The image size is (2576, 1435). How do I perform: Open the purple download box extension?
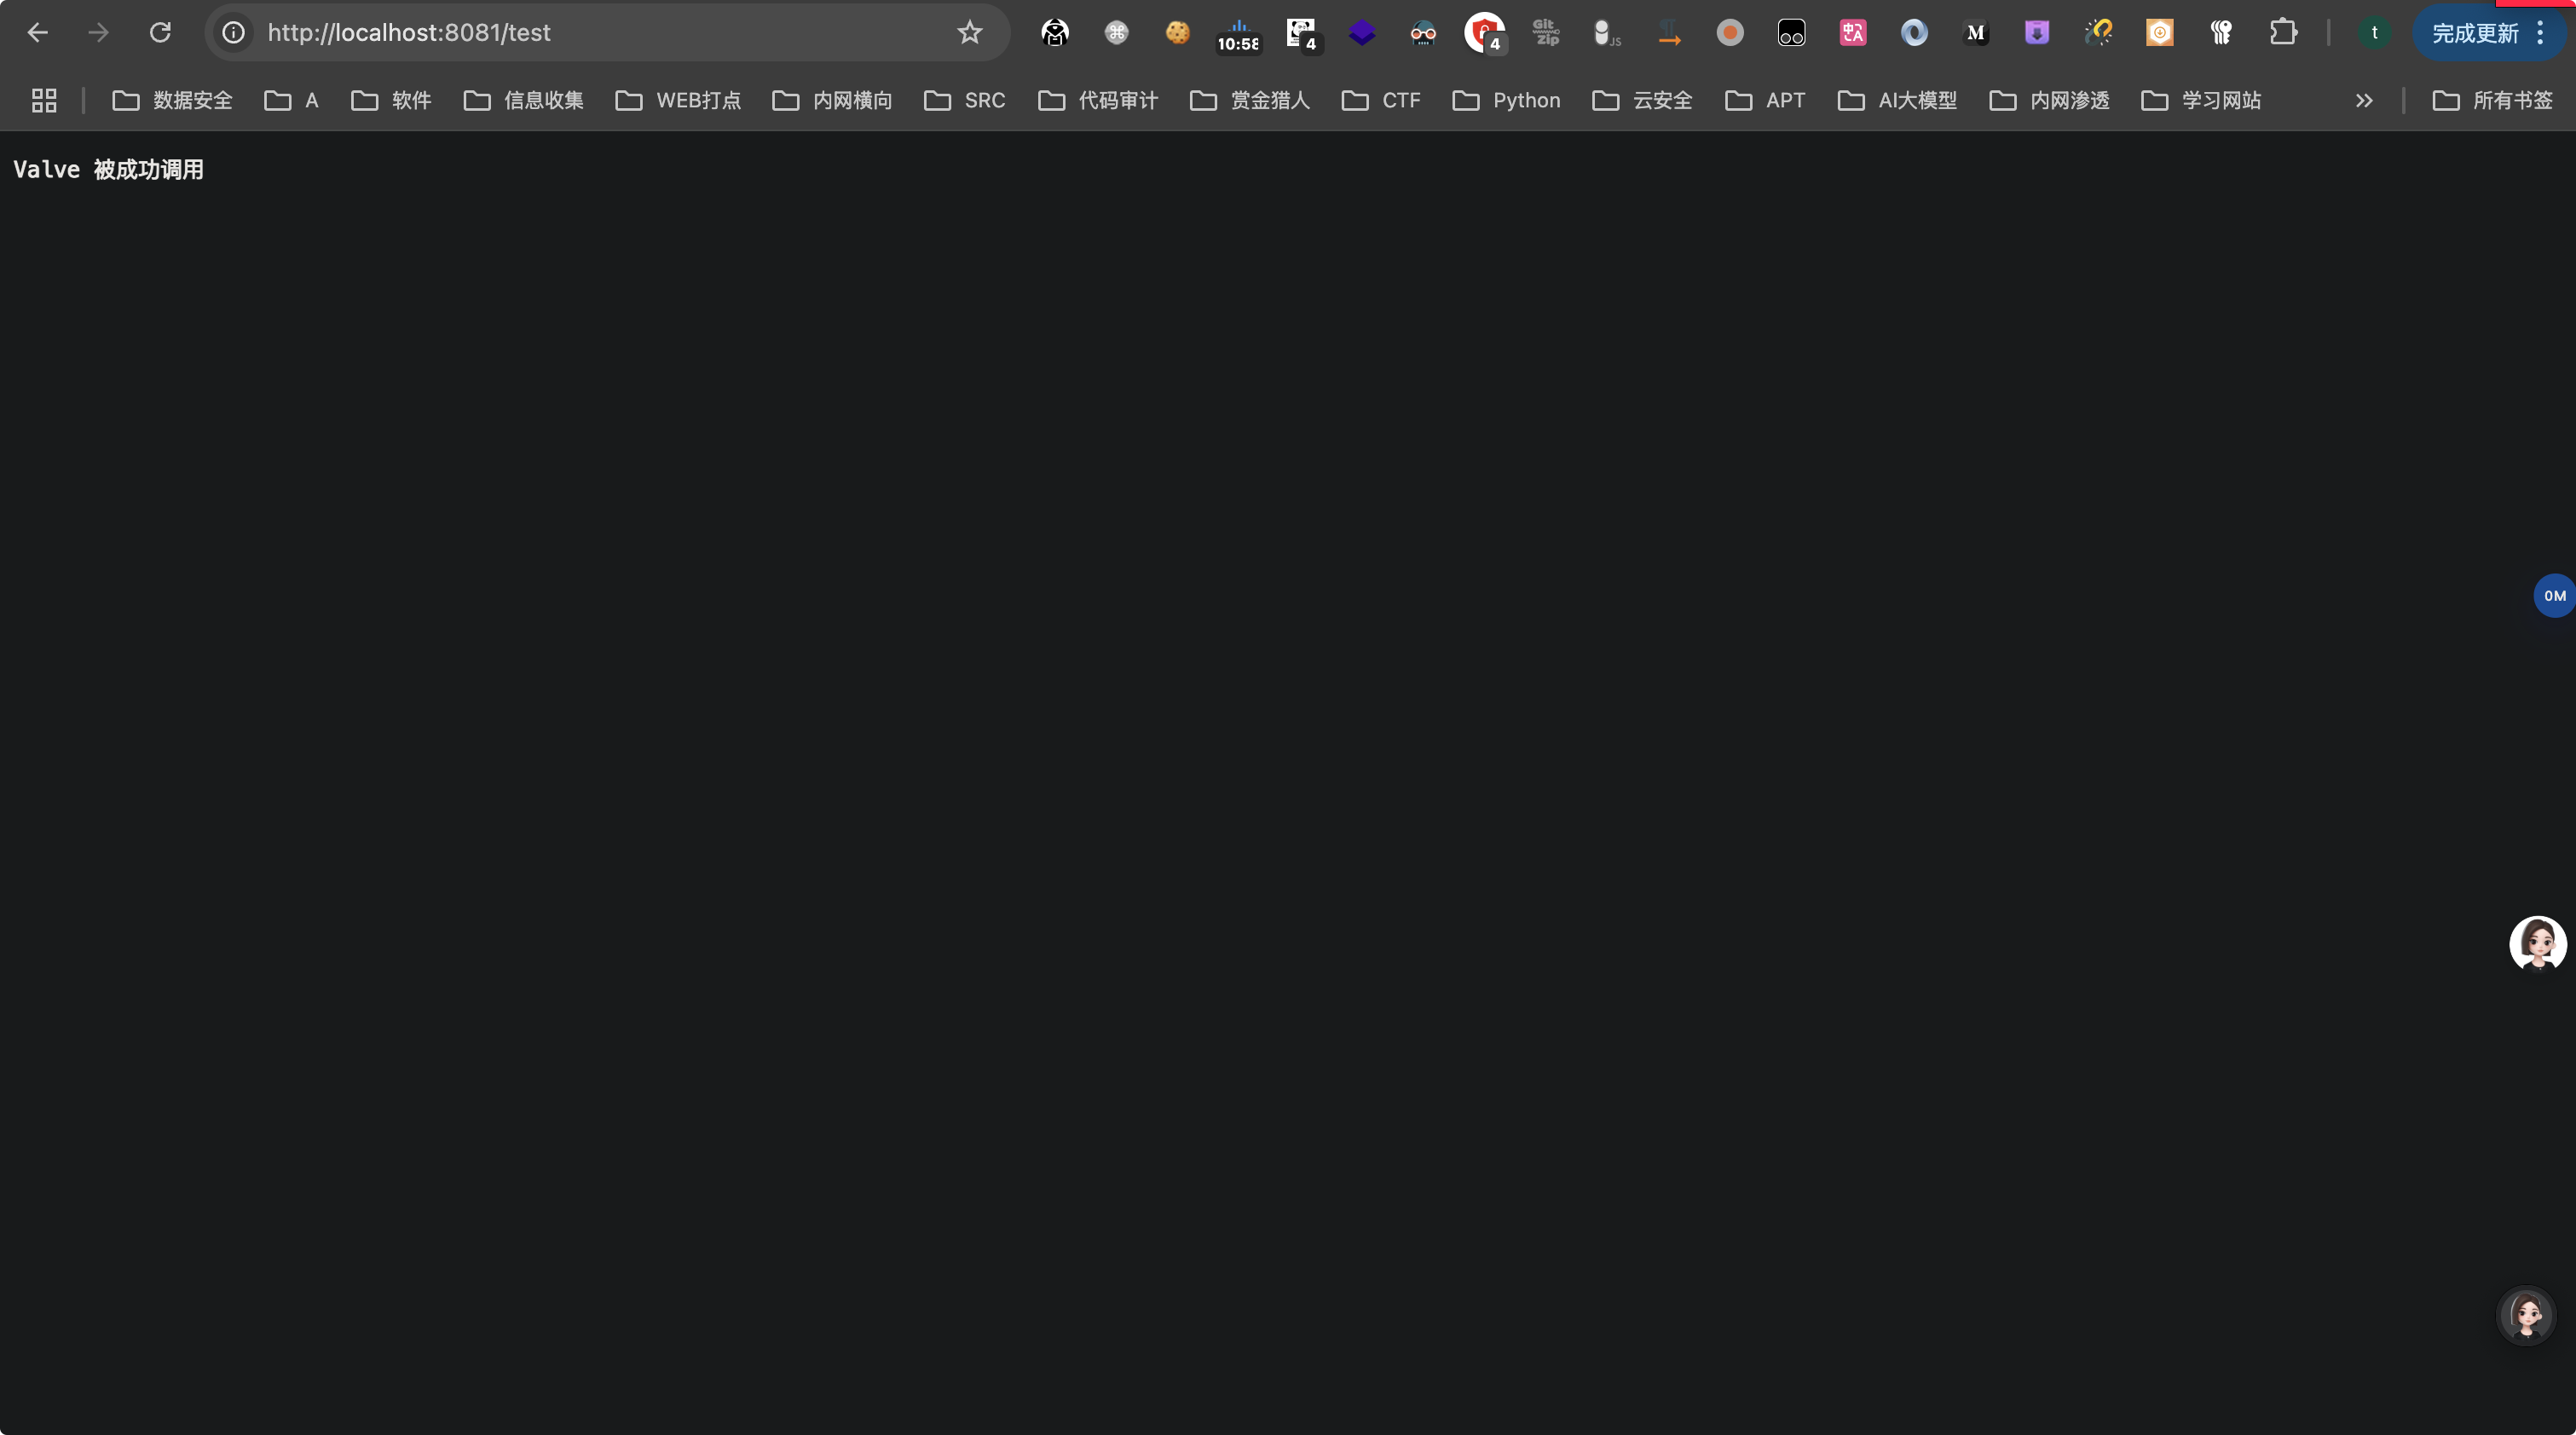[2037, 33]
